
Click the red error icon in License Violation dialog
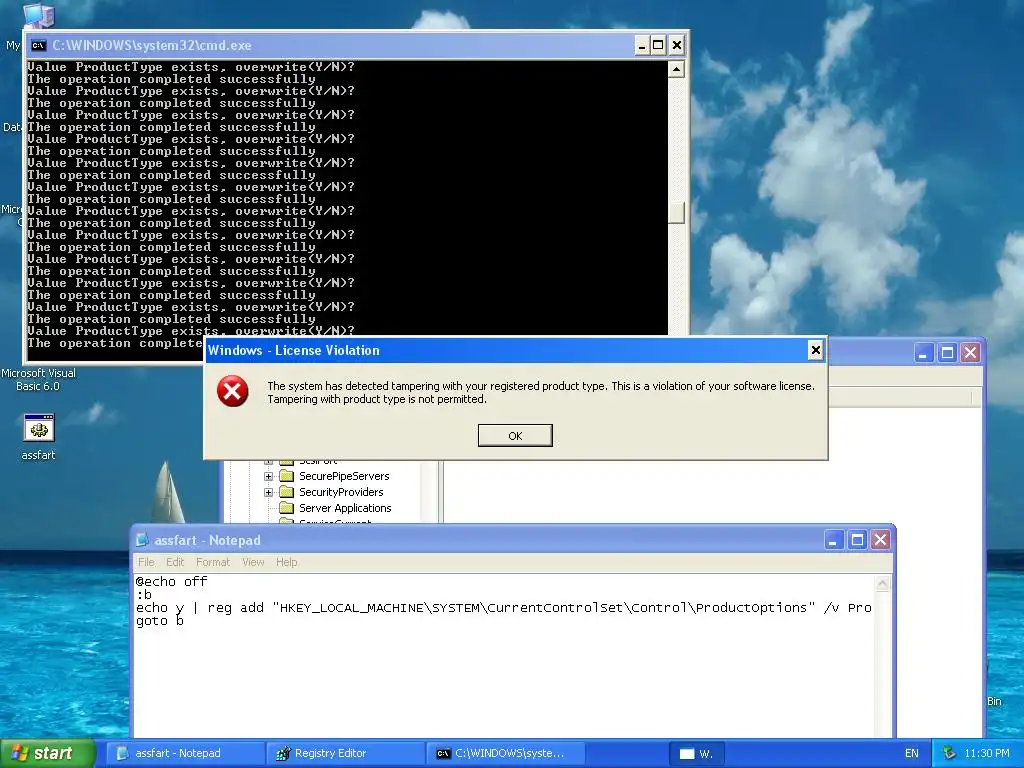coord(232,391)
